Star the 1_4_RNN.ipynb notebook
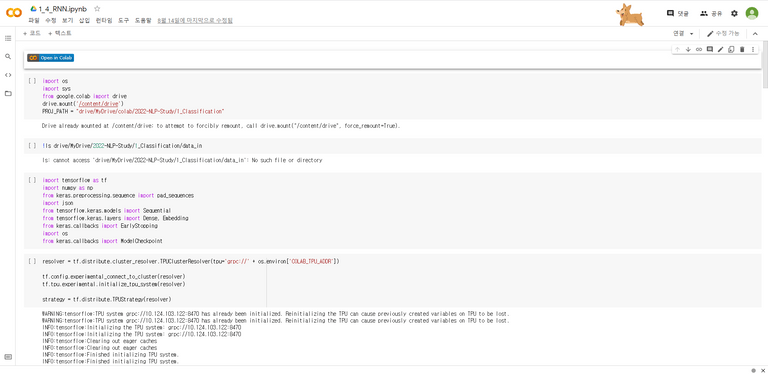This screenshot has width=768, height=374. pos(97,9)
